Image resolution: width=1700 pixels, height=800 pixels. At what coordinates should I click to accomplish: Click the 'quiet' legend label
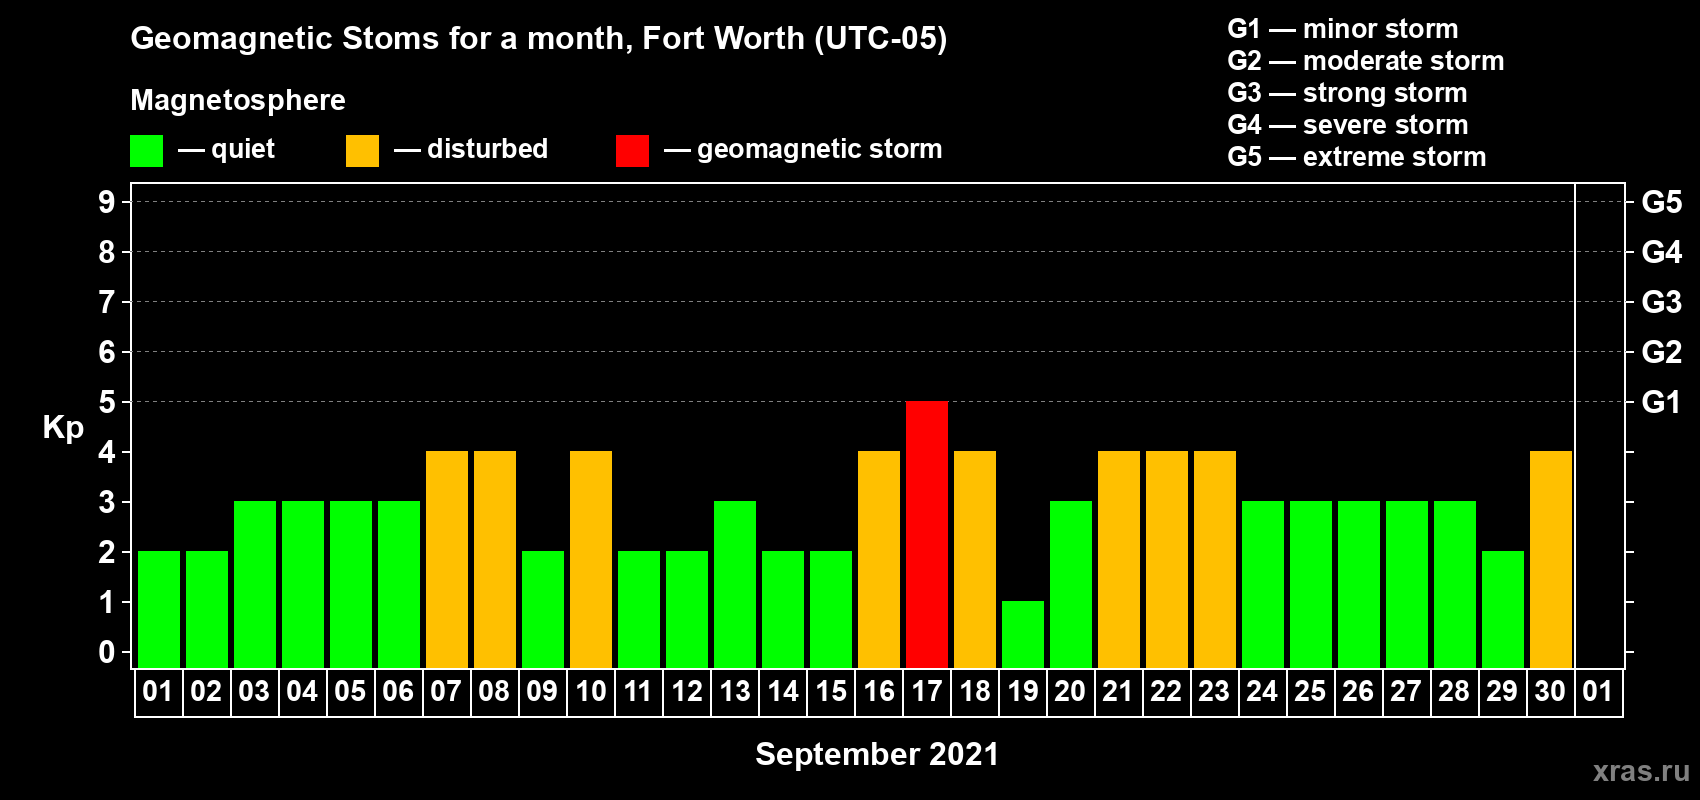tap(243, 149)
